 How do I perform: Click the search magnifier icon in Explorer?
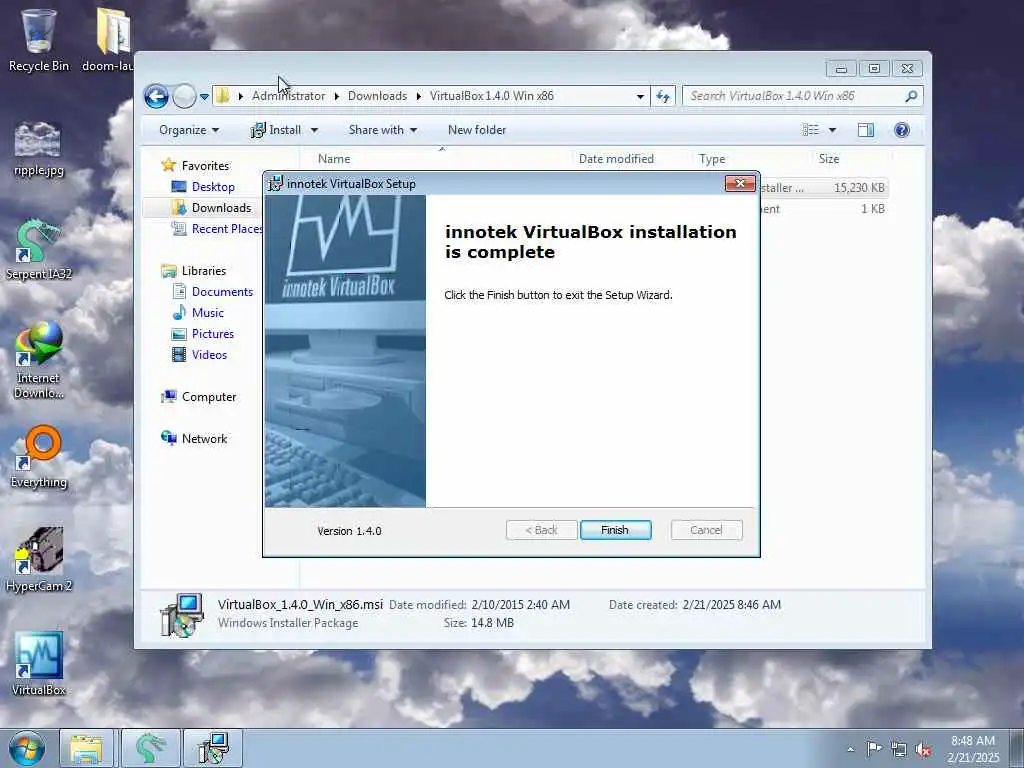coord(912,96)
